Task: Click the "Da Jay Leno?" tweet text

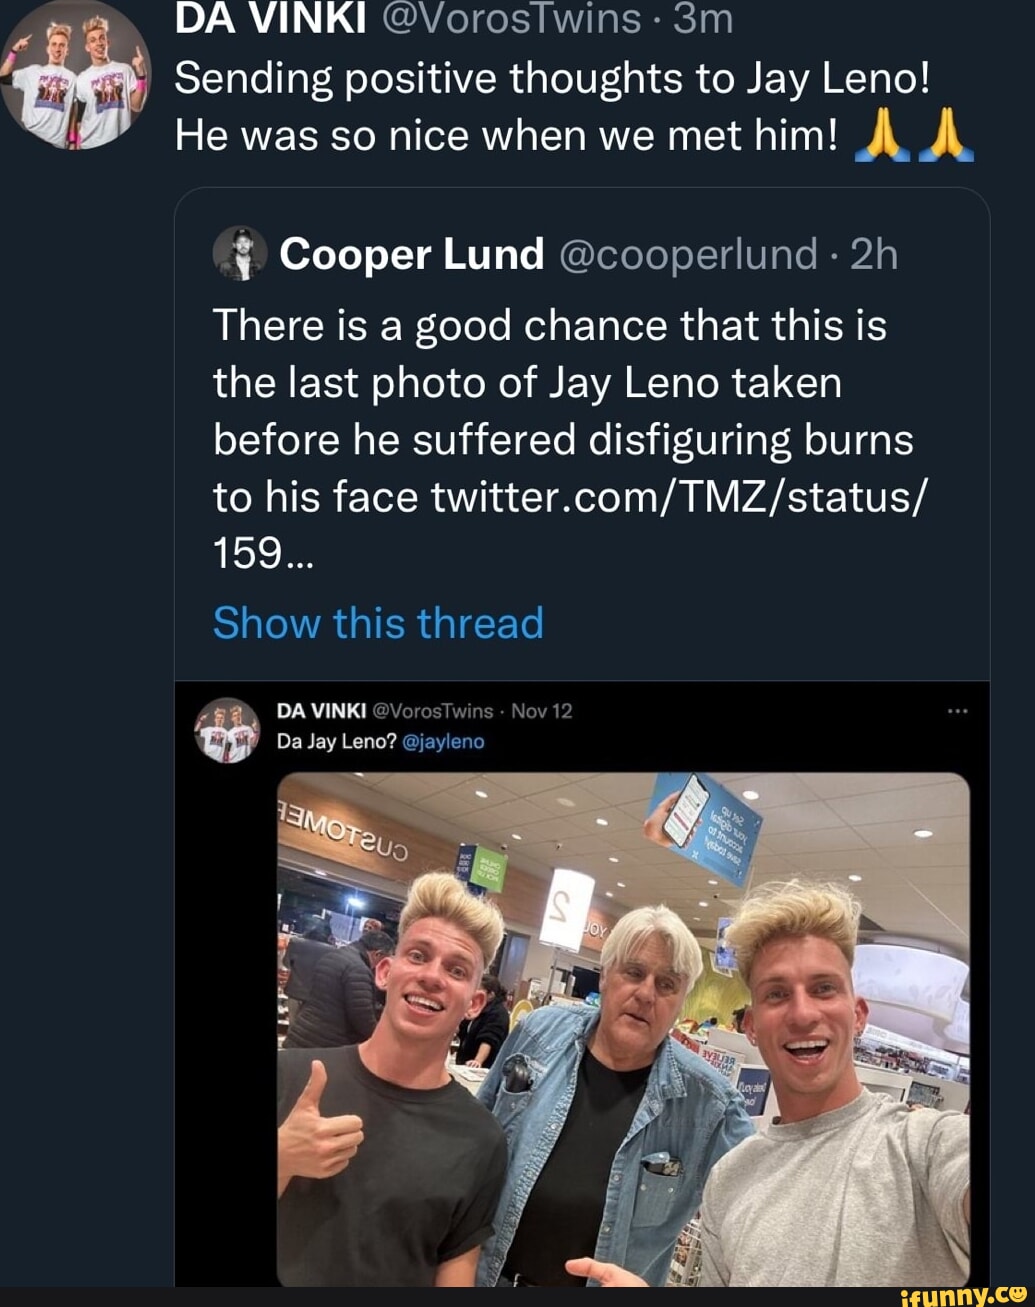Action: click(x=336, y=741)
